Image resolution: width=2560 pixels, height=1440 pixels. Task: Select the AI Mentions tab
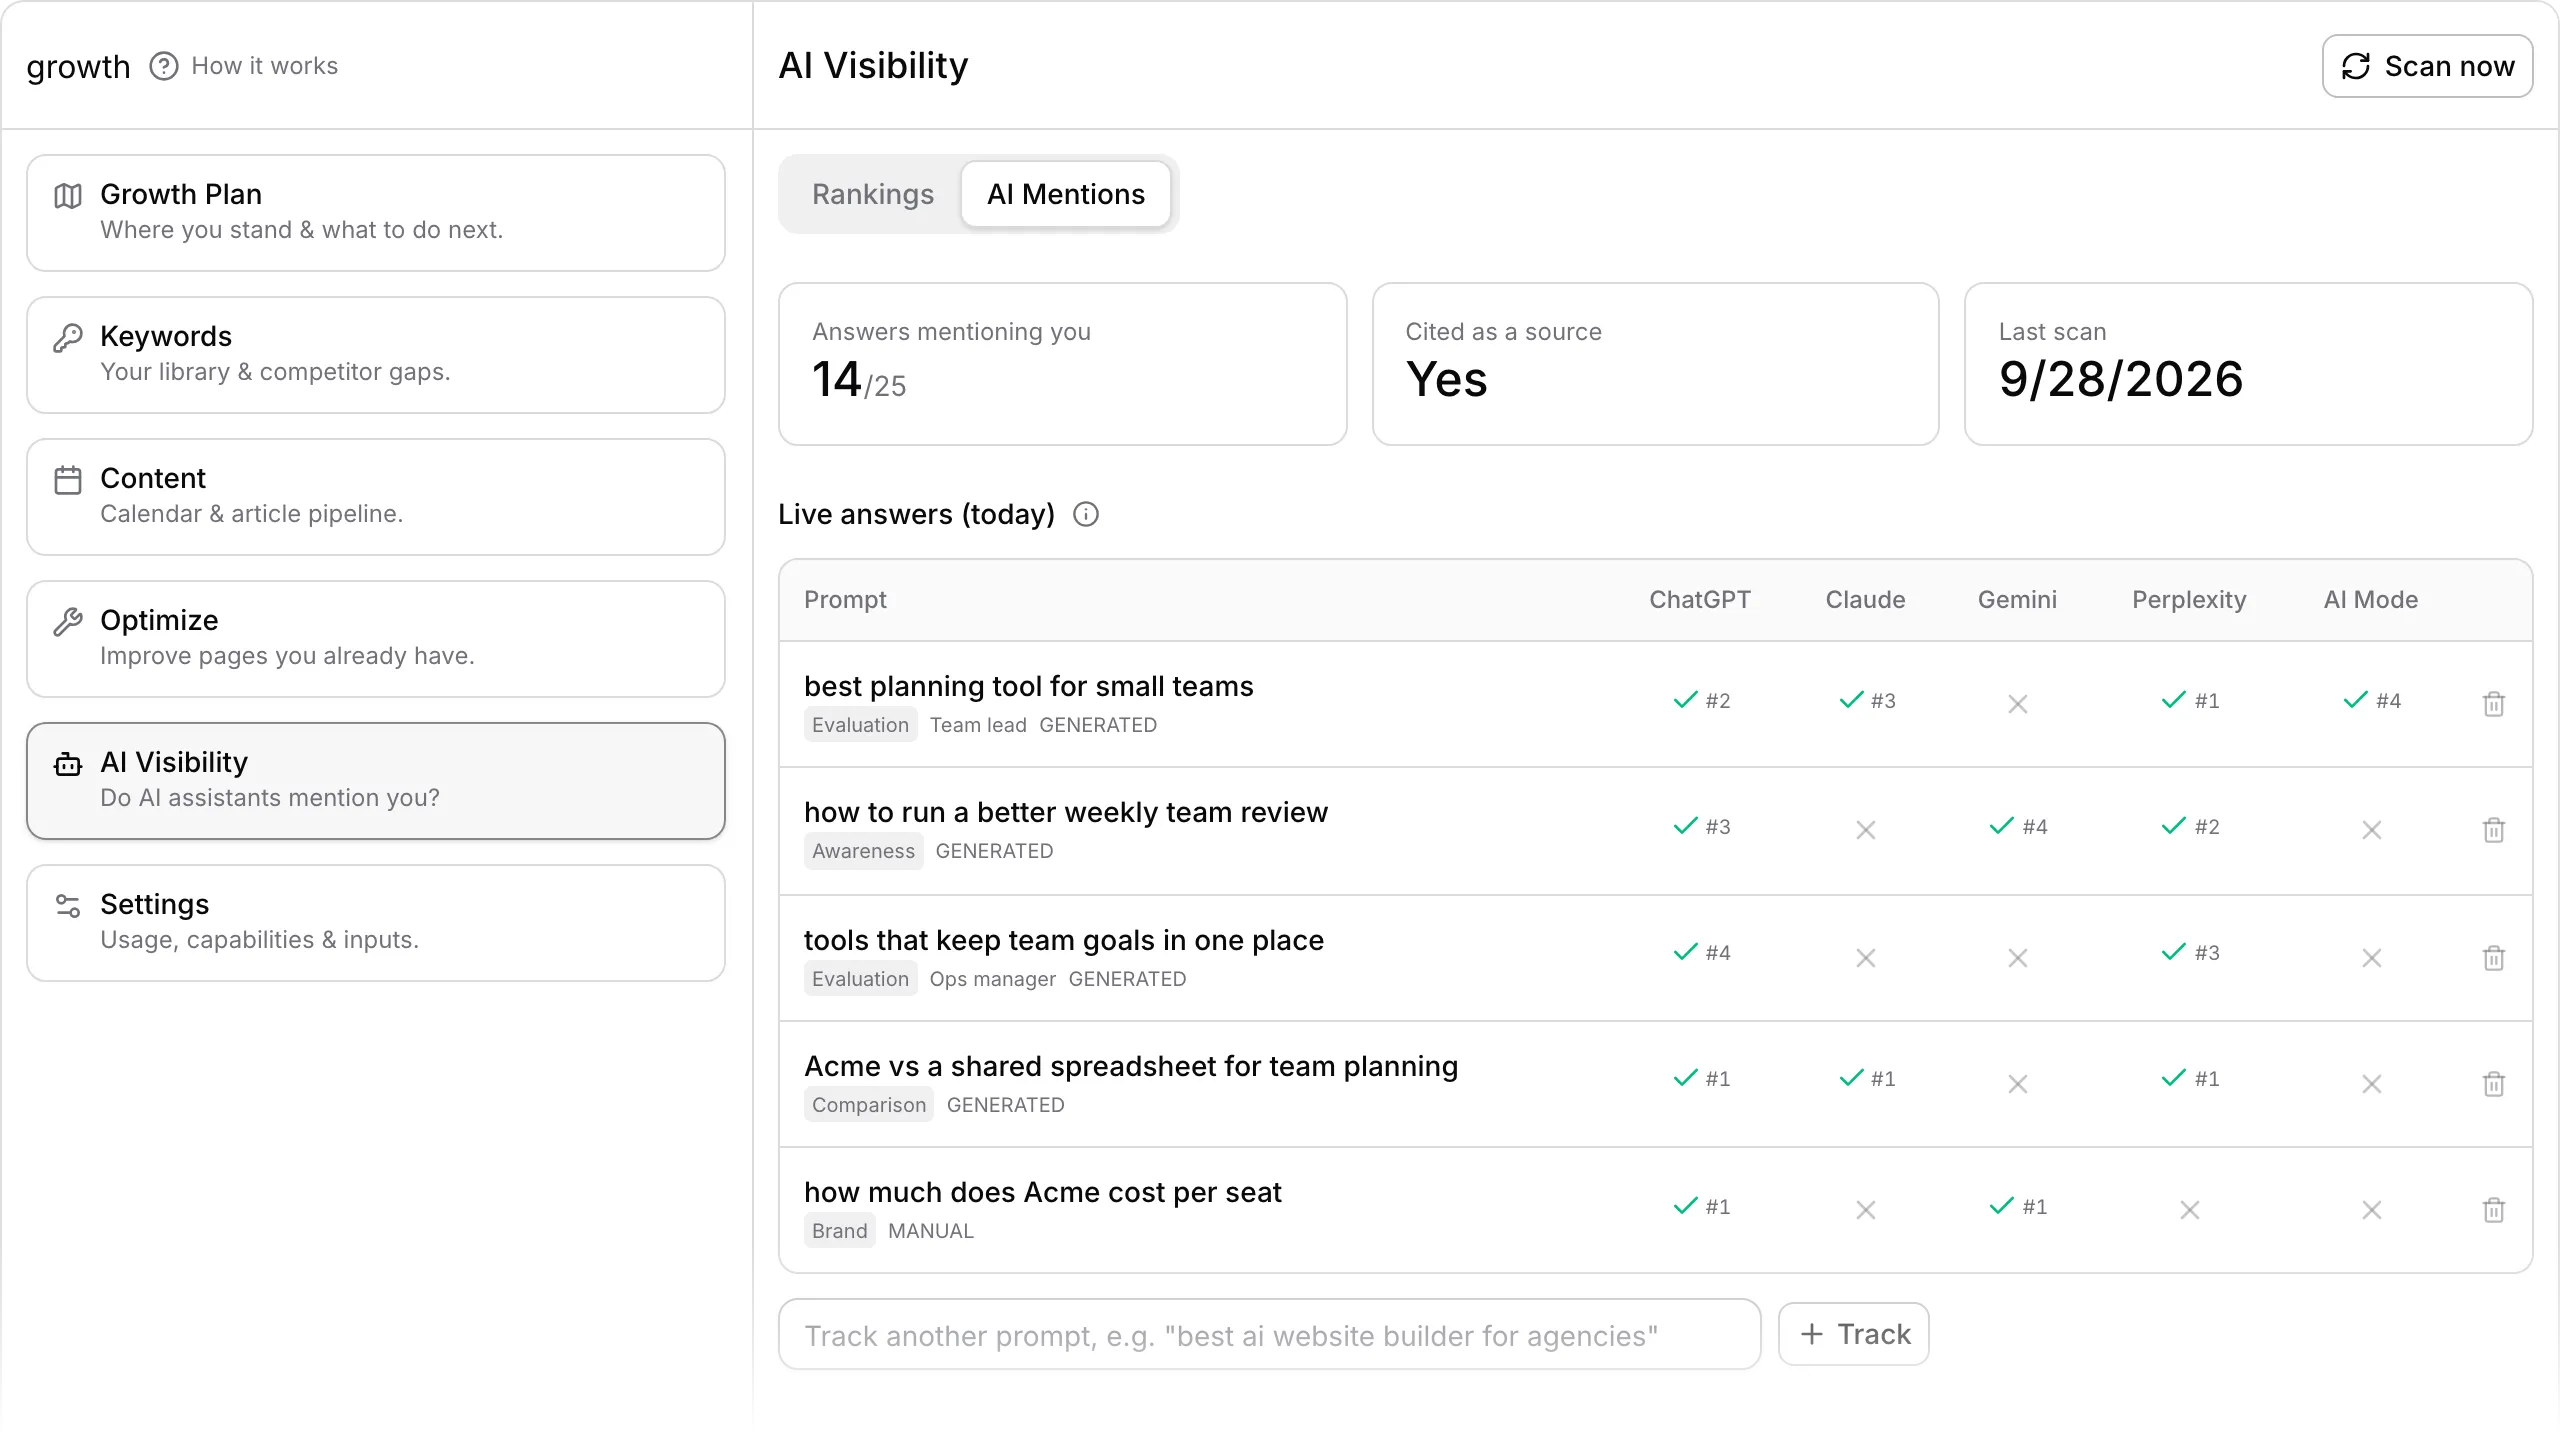point(1066,194)
